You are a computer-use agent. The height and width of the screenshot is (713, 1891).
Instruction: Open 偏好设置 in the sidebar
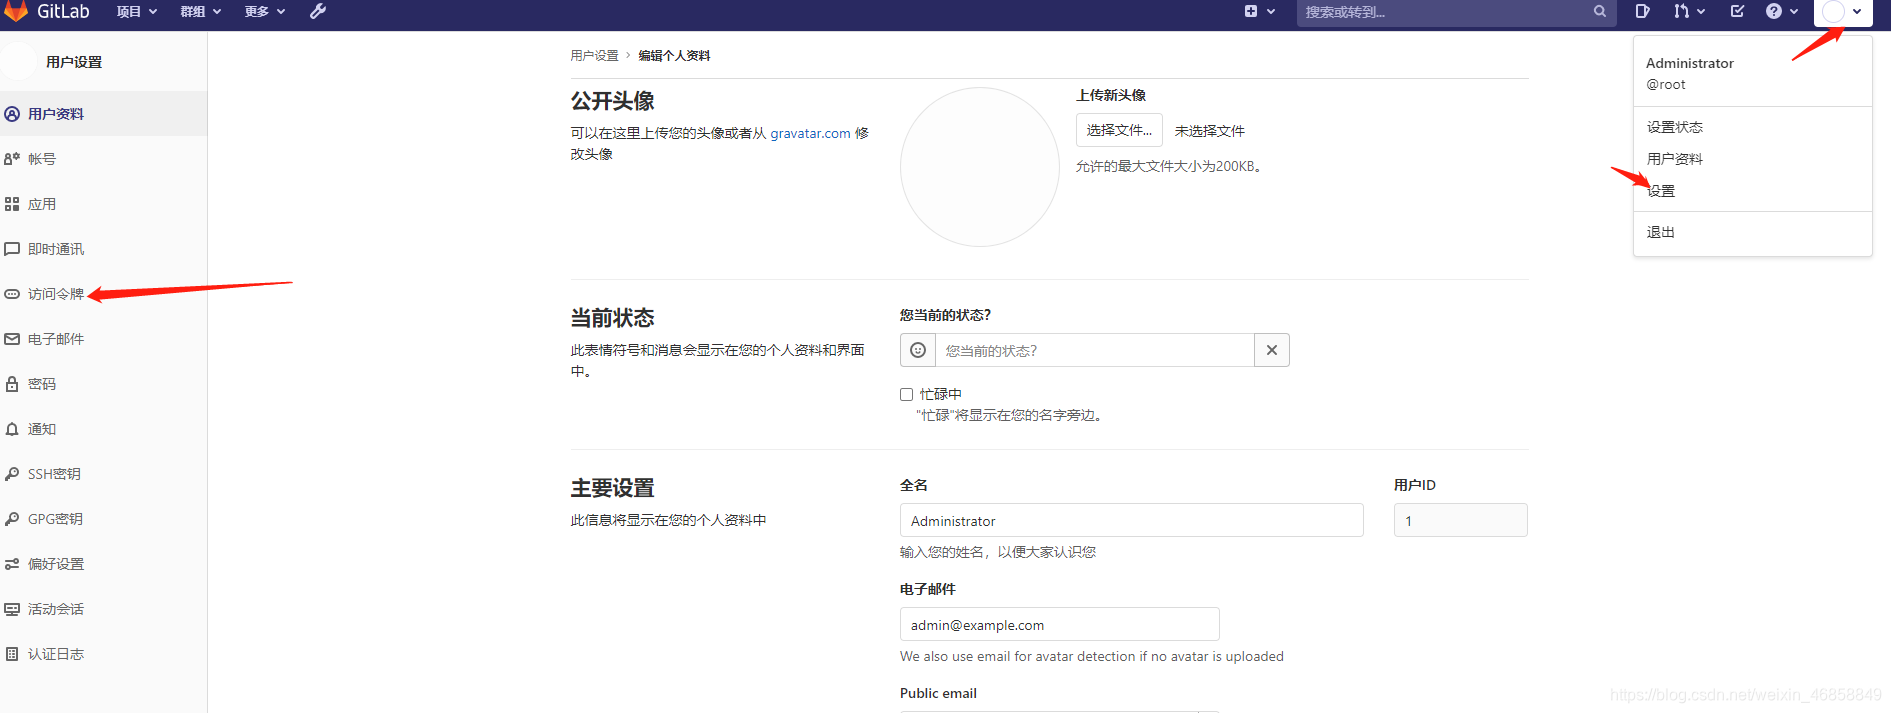coord(56,564)
